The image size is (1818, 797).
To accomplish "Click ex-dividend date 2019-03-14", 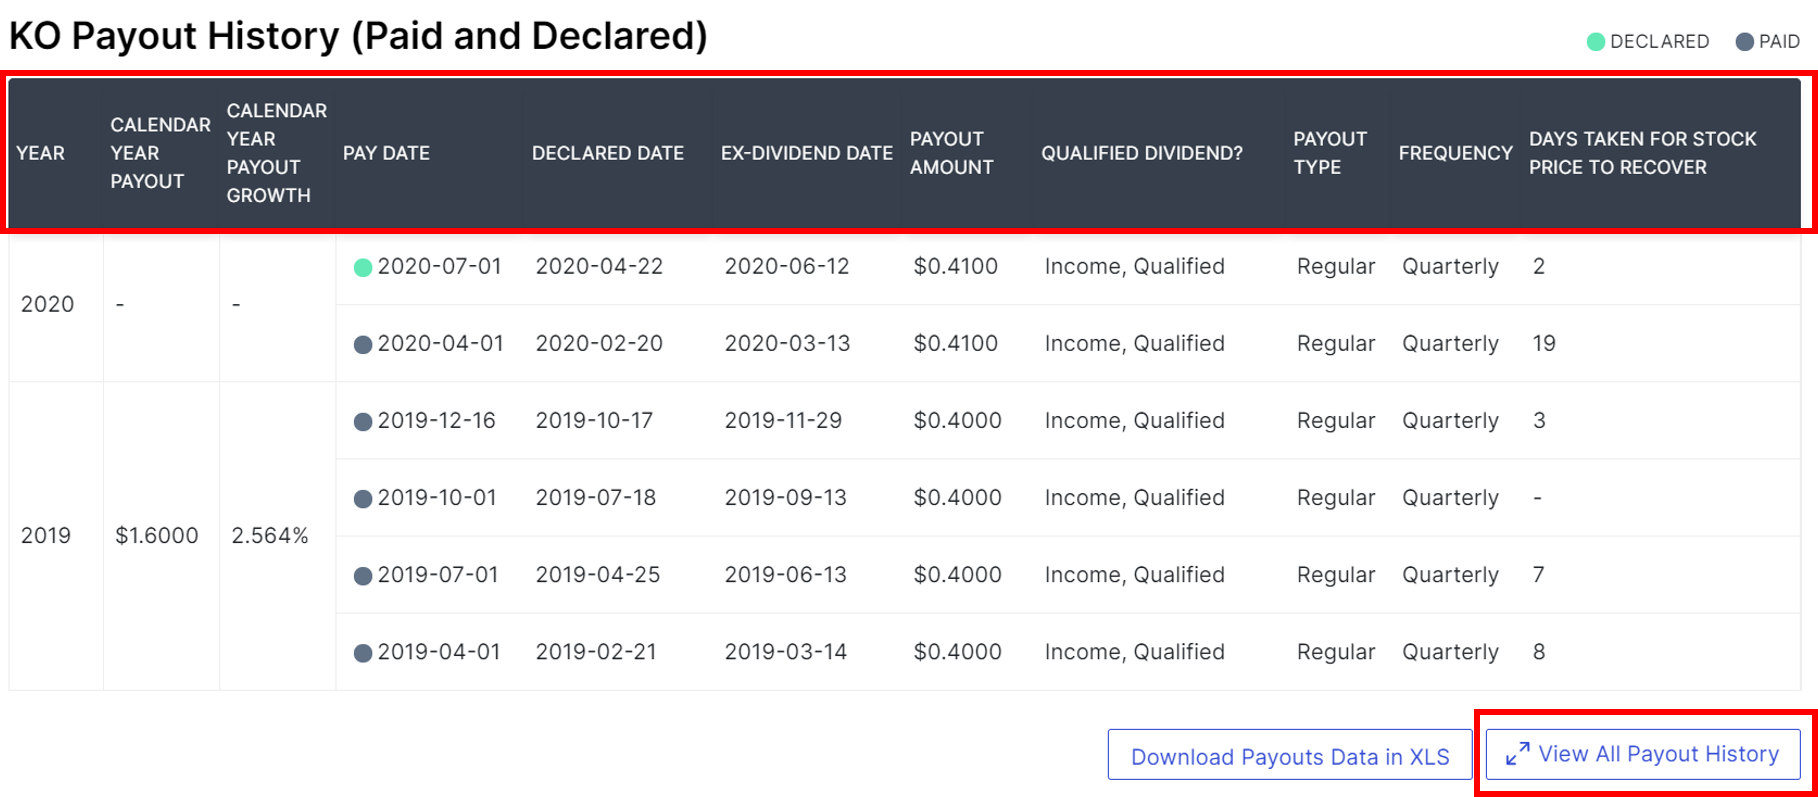I will (x=785, y=651).
